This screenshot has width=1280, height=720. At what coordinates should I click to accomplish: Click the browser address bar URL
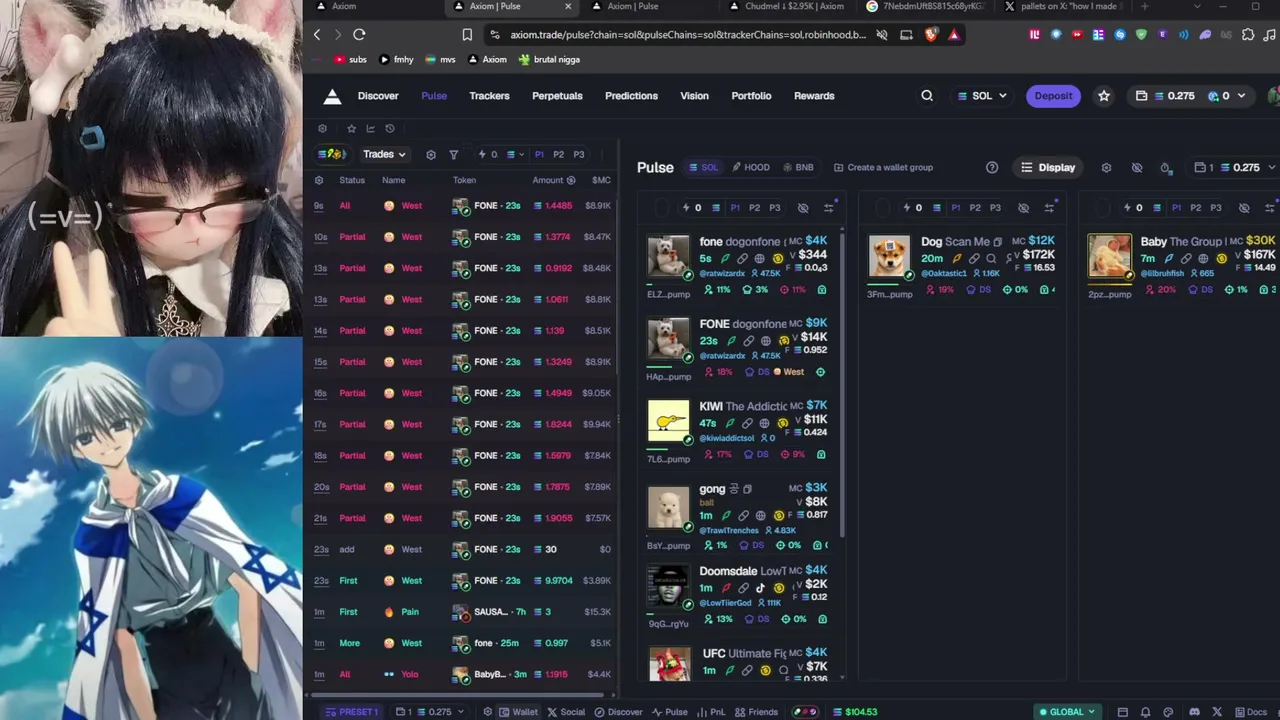click(x=687, y=34)
